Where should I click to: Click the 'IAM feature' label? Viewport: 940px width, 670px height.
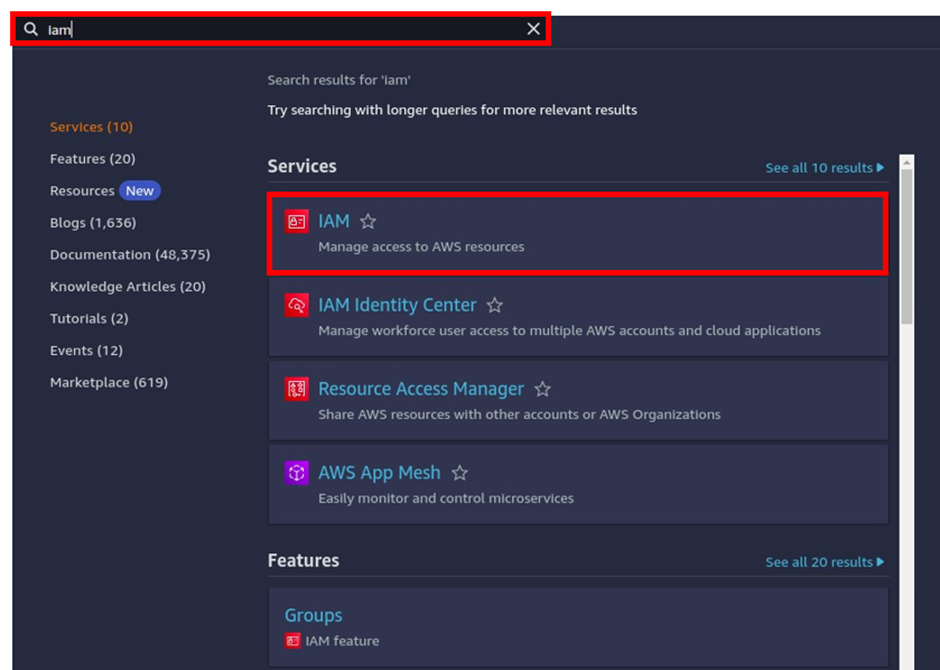(342, 641)
